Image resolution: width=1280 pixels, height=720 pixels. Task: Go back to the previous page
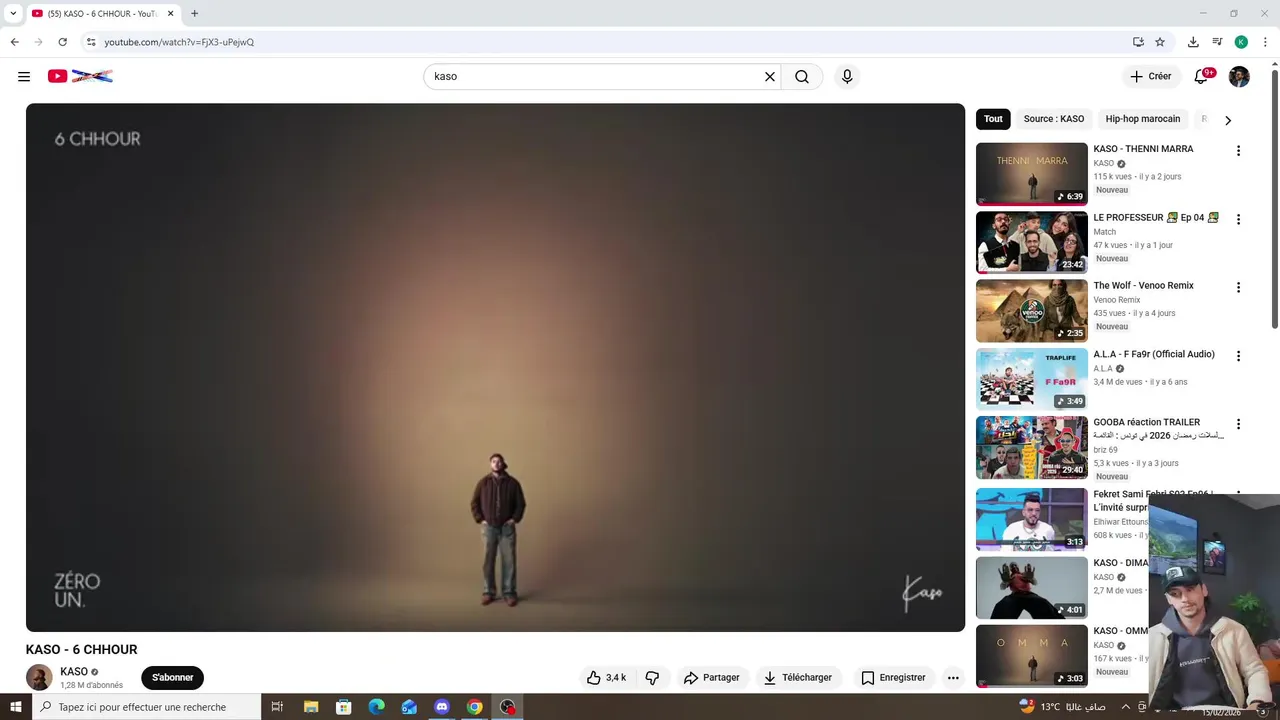(14, 42)
